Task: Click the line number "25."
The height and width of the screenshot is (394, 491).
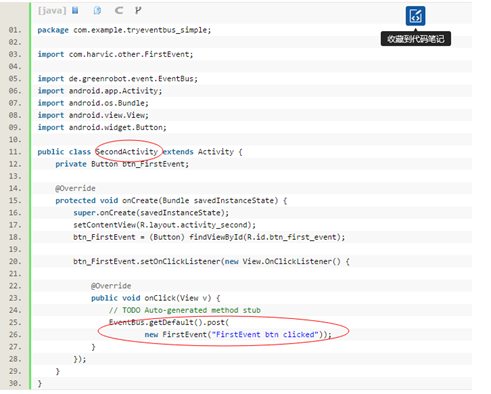Action: (x=15, y=323)
